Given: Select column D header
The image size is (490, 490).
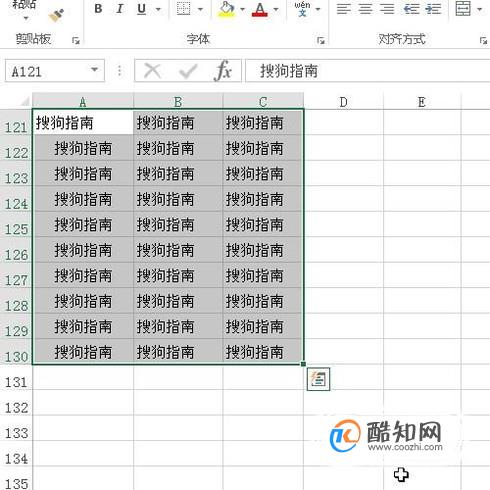Looking at the screenshot, I should click(343, 102).
